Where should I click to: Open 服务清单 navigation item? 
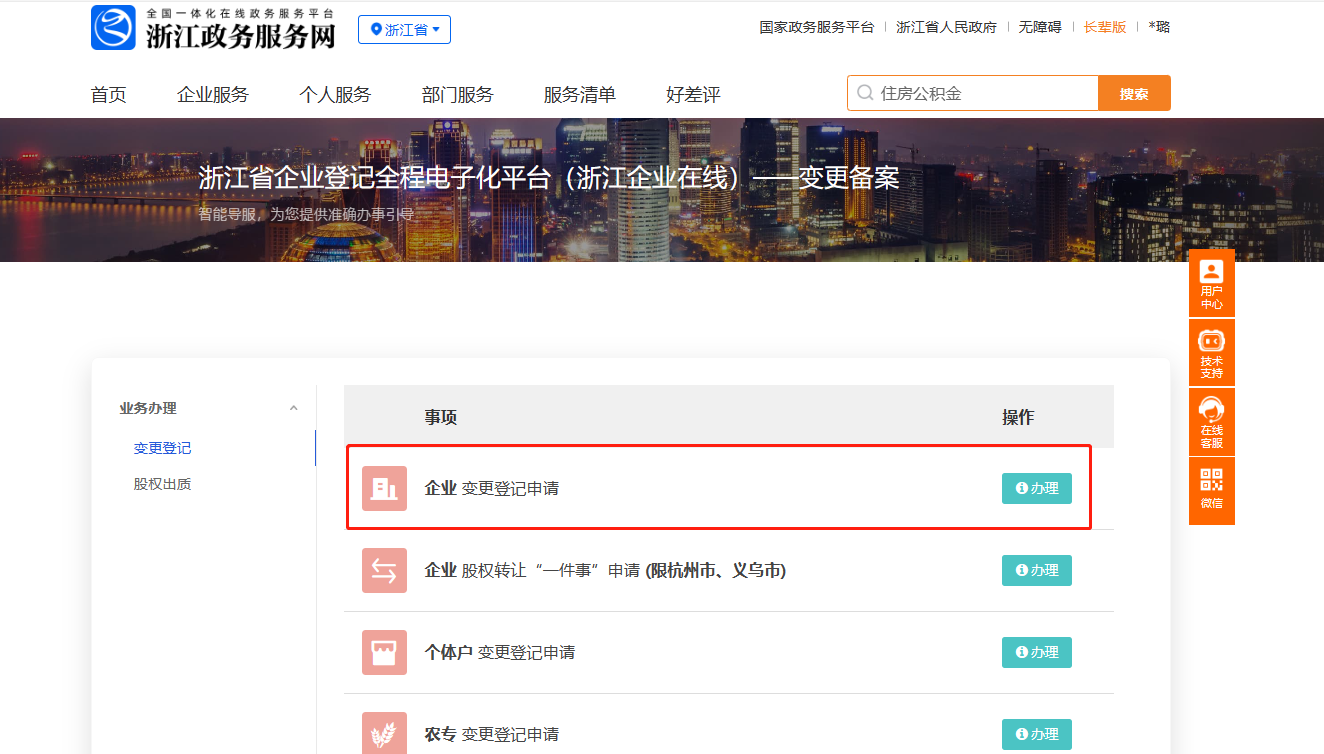[580, 95]
